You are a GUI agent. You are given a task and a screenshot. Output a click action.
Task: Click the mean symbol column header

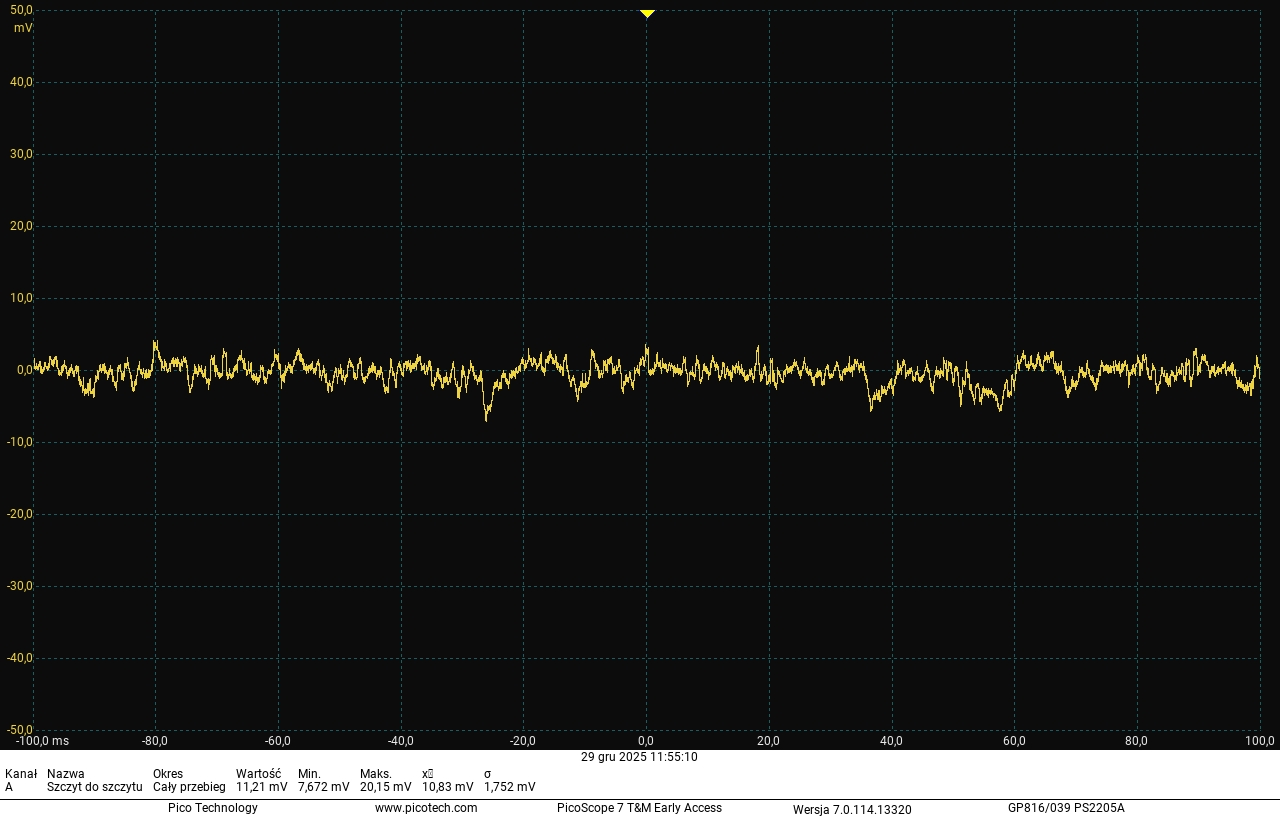[x=427, y=773]
